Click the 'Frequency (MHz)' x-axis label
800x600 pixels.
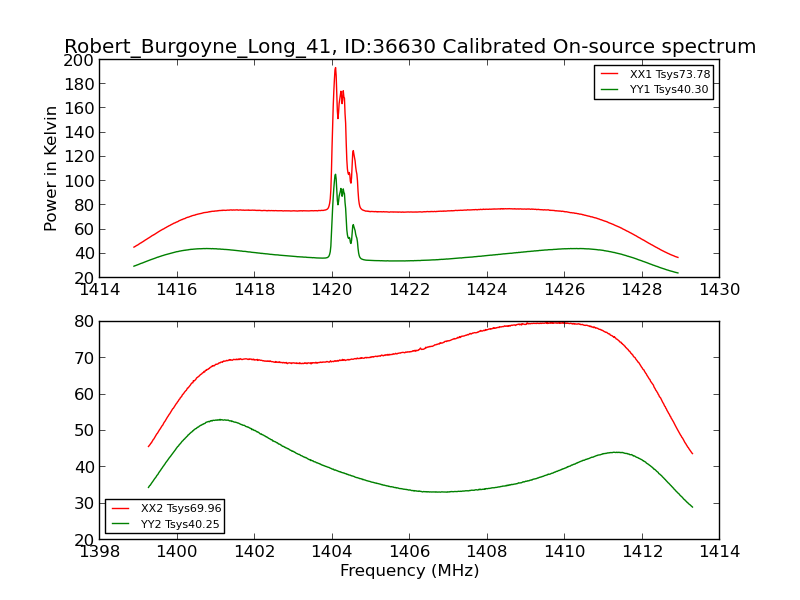[x=410, y=570]
